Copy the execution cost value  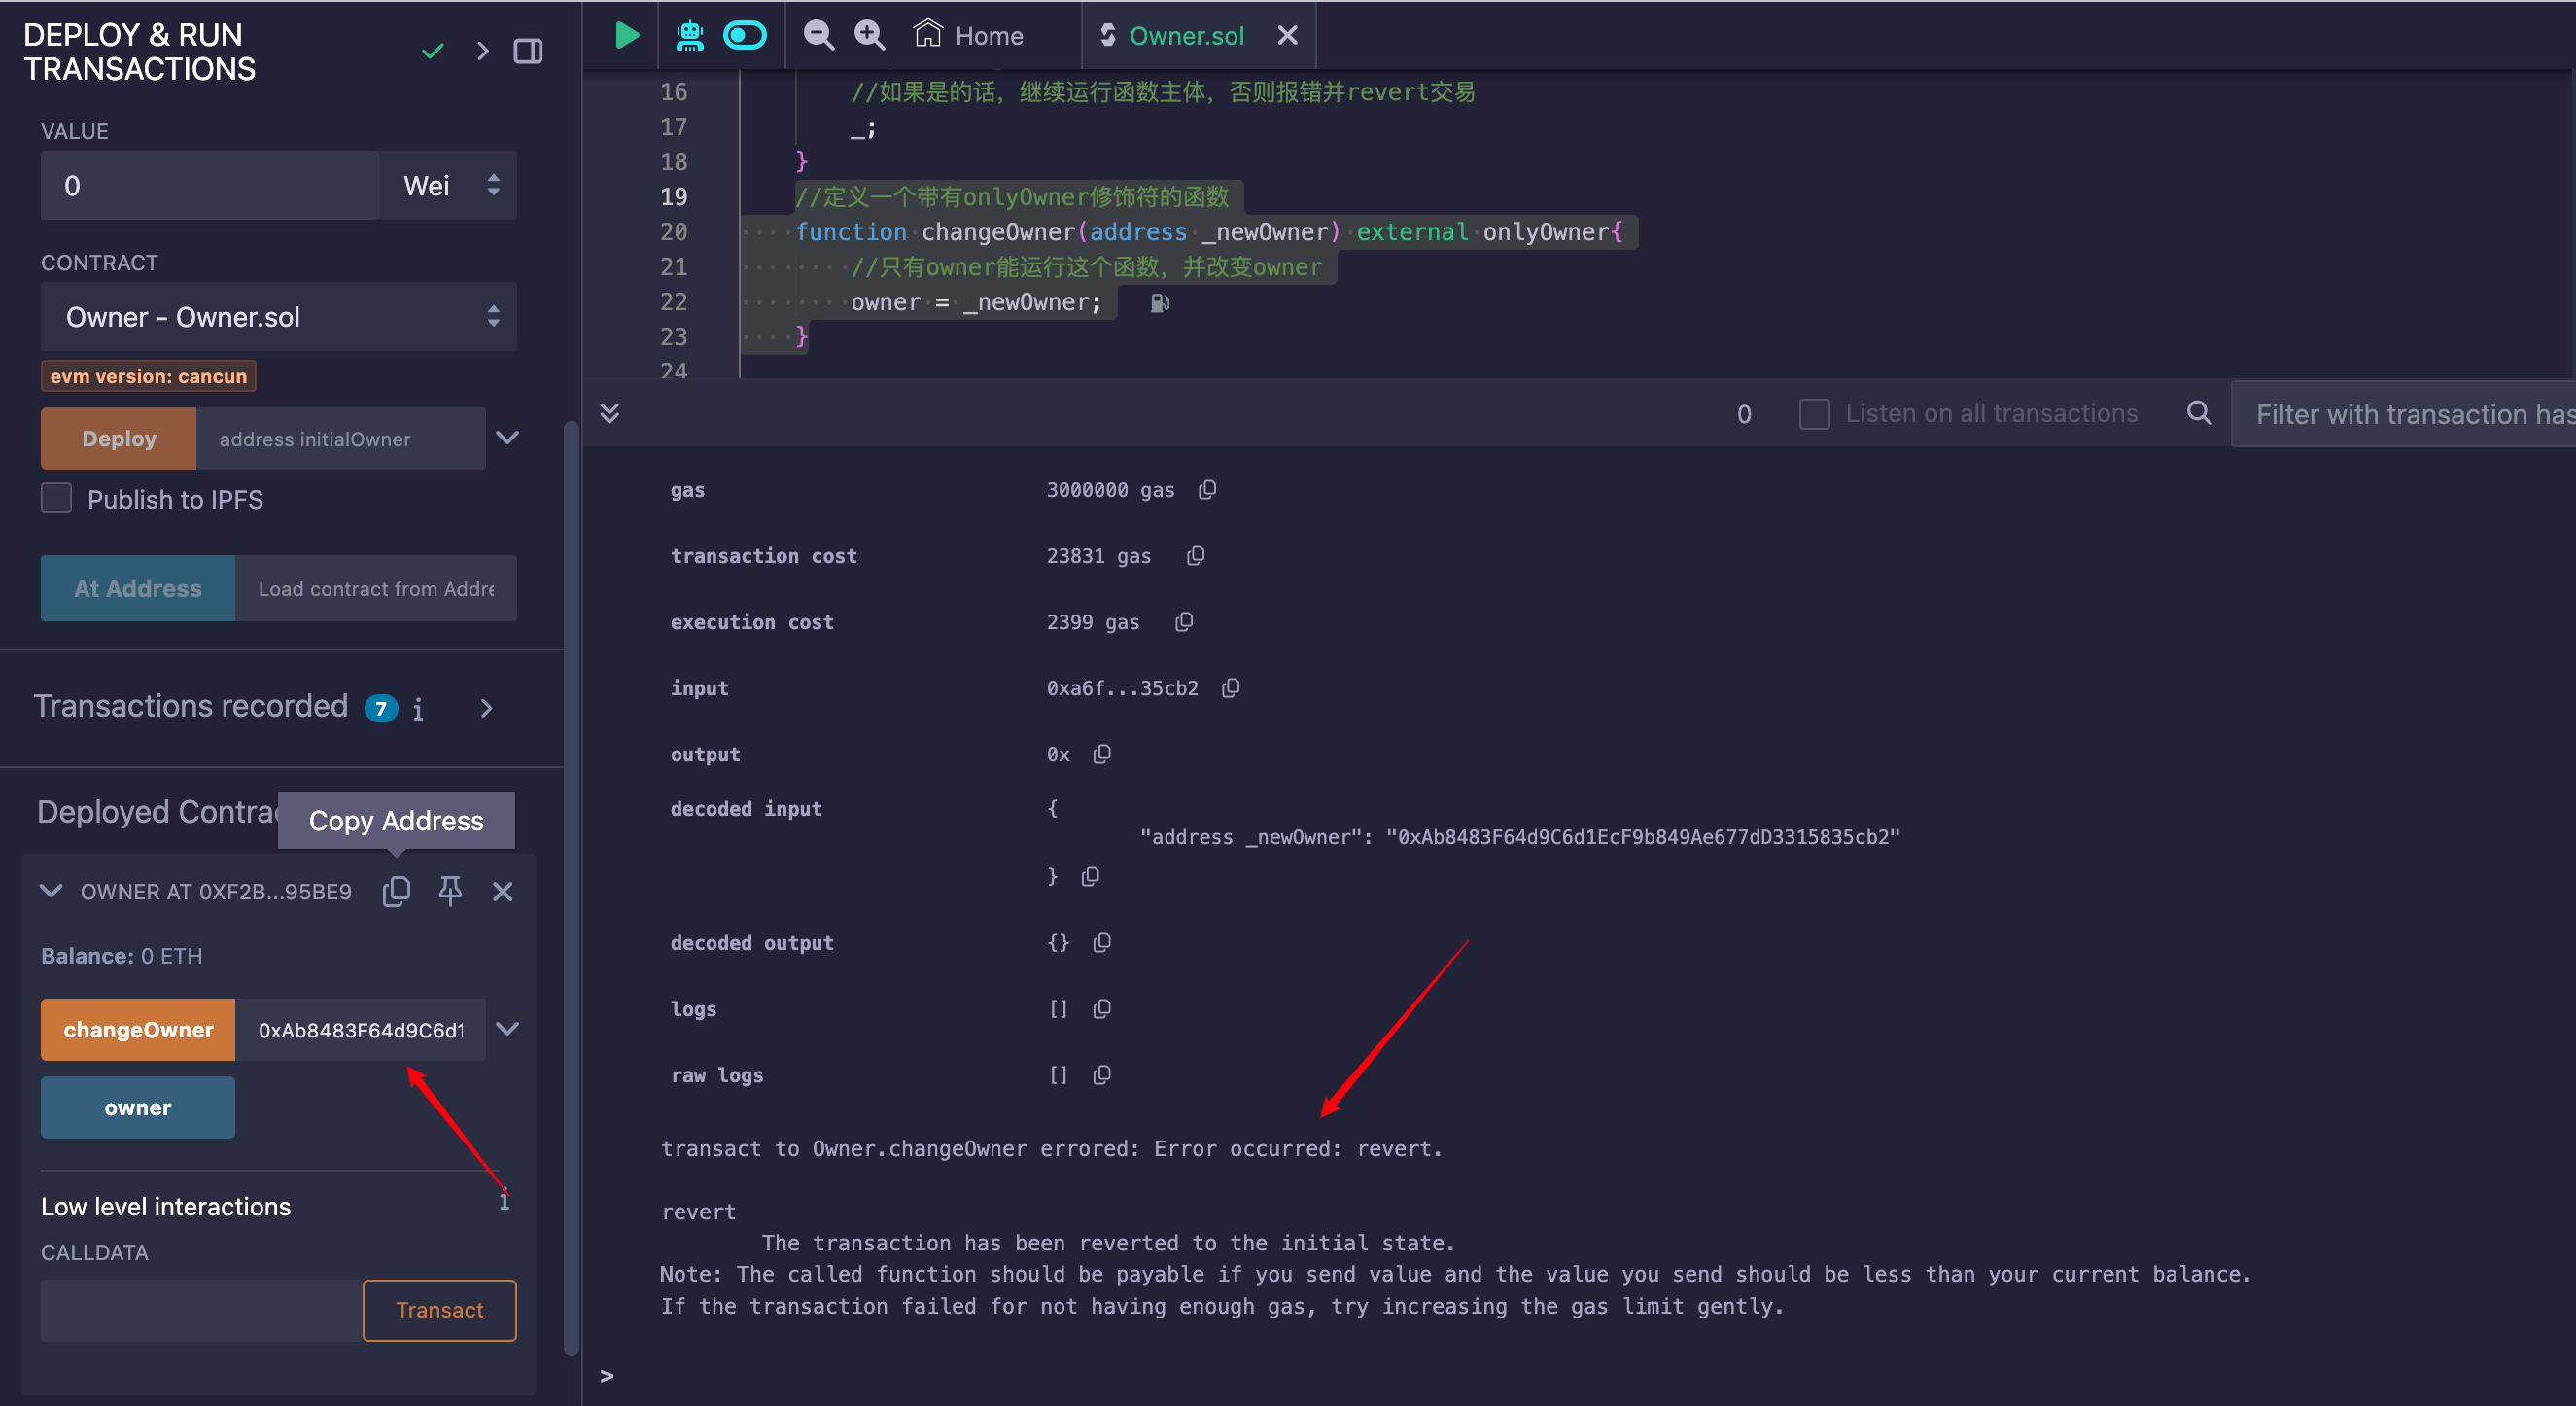click(x=1184, y=622)
